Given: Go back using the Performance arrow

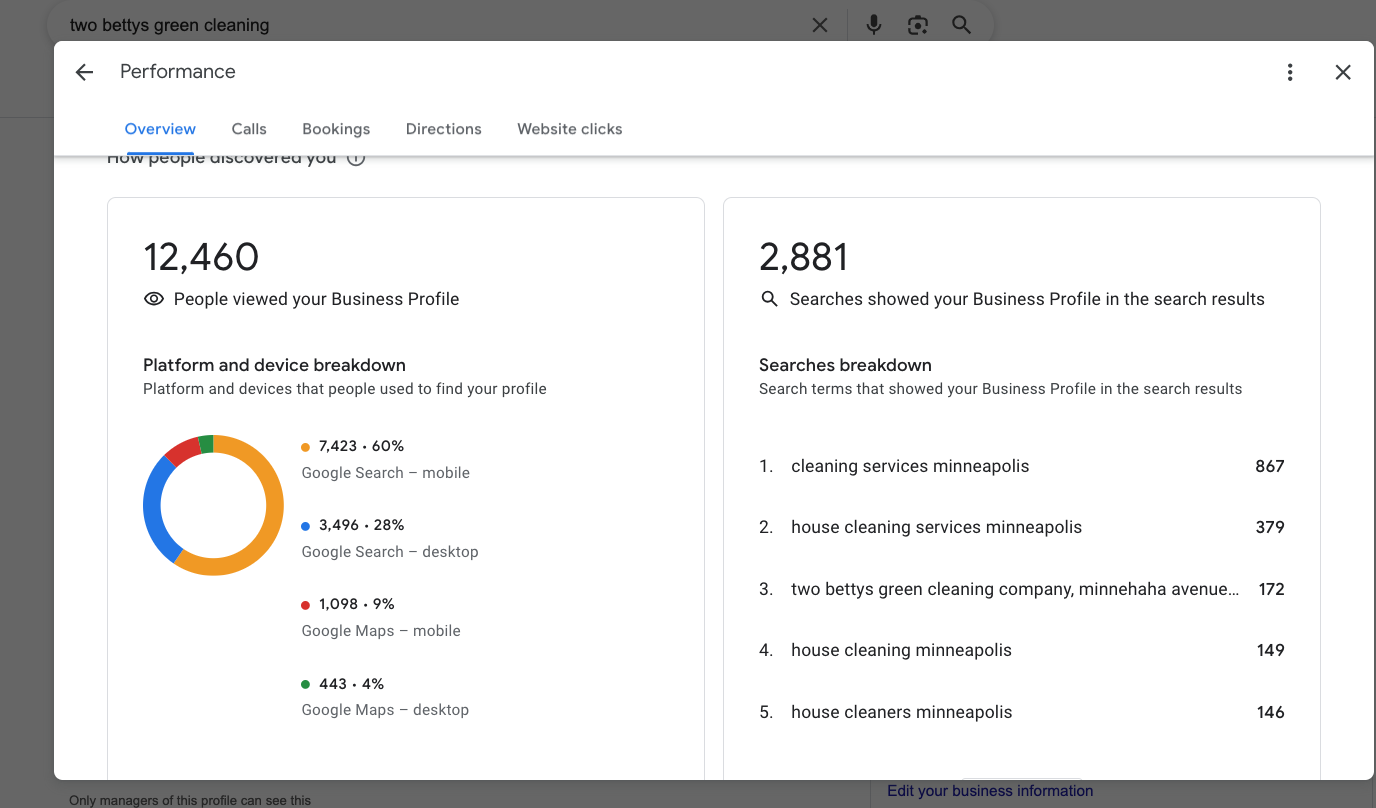Looking at the screenshot, I should pos(84,72).
